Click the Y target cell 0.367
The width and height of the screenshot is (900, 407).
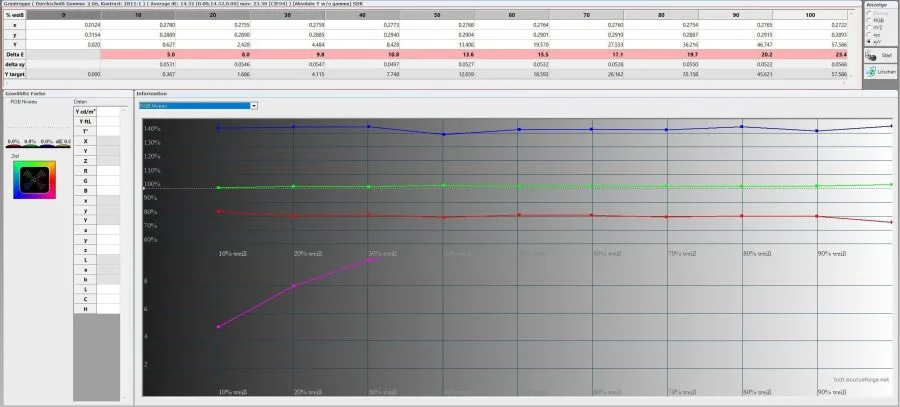138,74
